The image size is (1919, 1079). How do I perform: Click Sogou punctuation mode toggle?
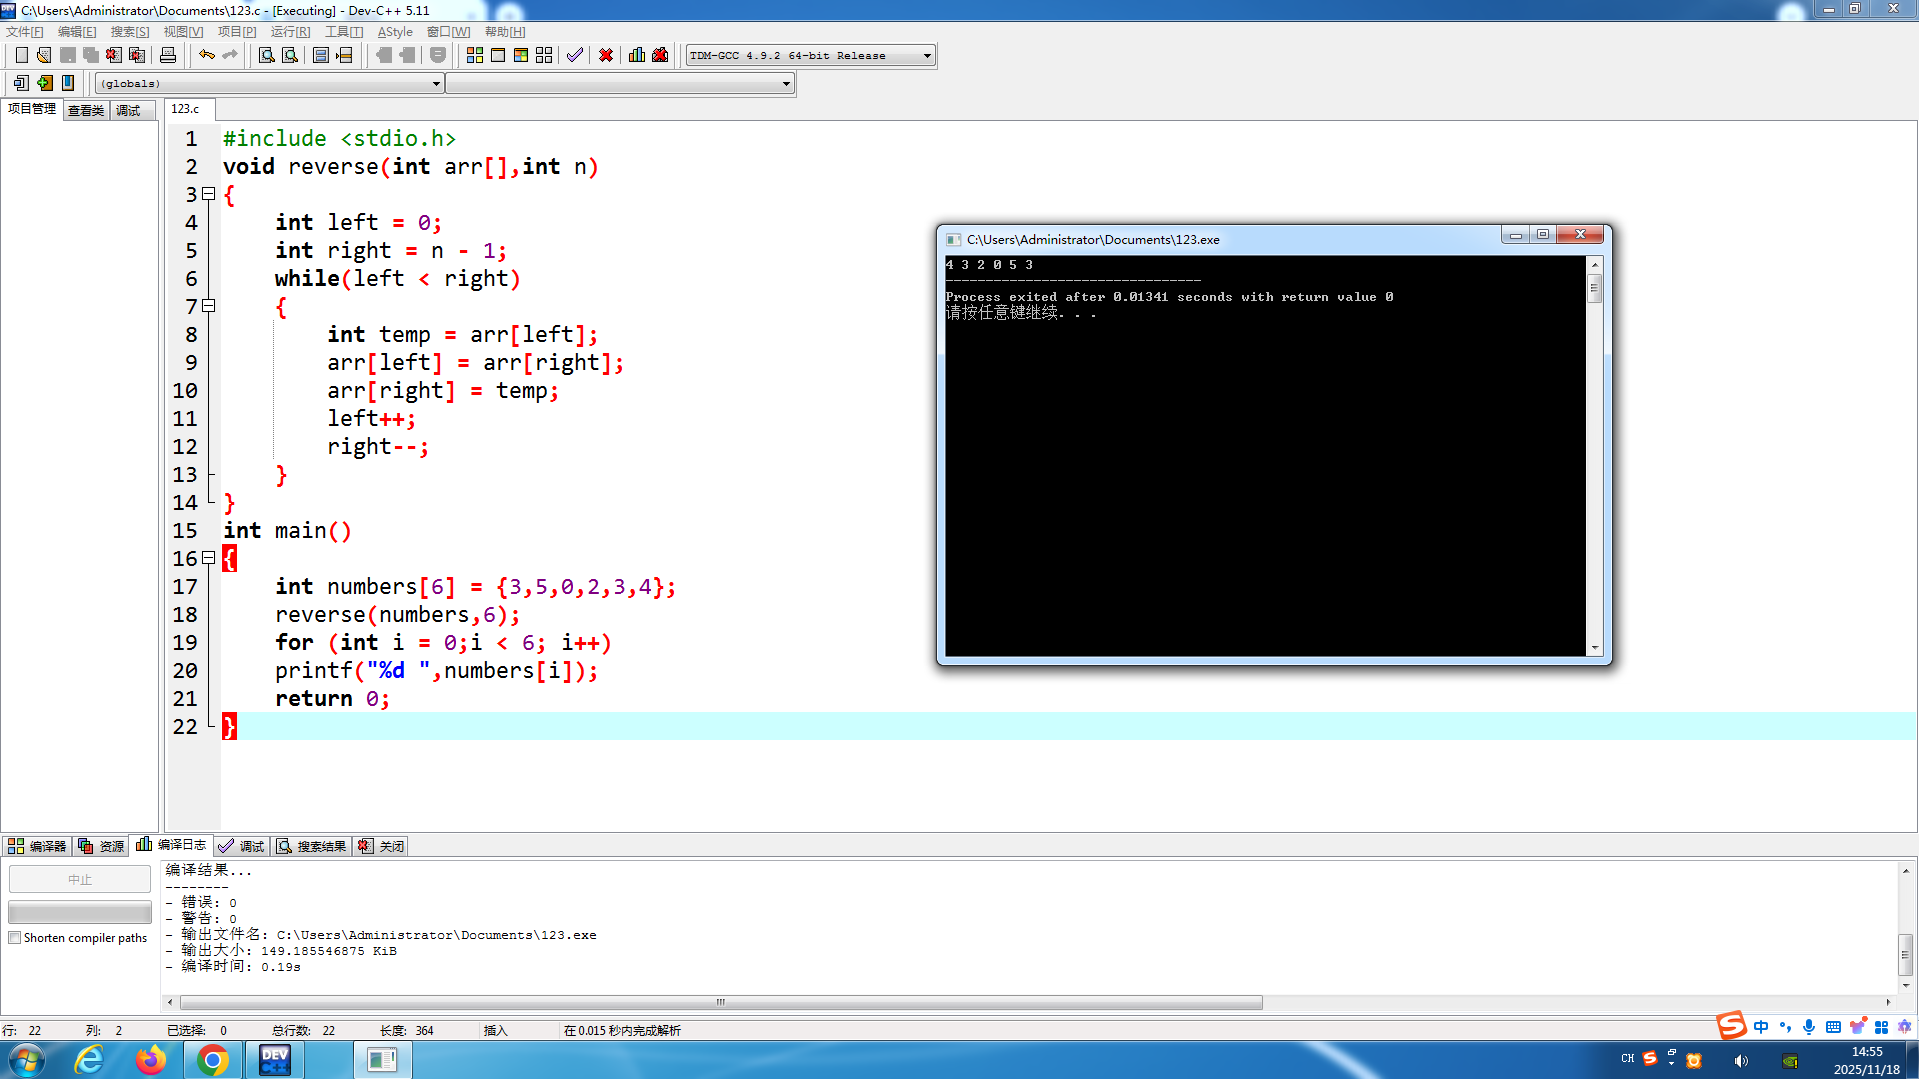pos(1785,1027)
